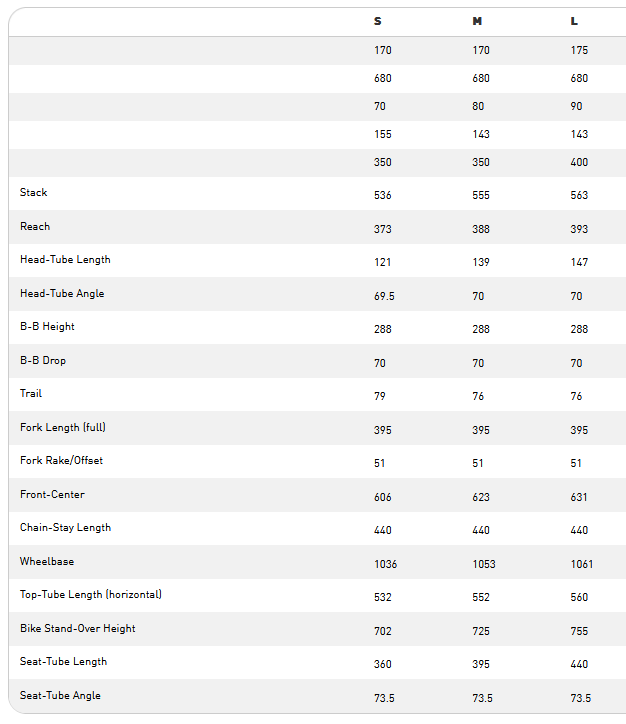Click the Fork Length (full) label

[63, 428]
